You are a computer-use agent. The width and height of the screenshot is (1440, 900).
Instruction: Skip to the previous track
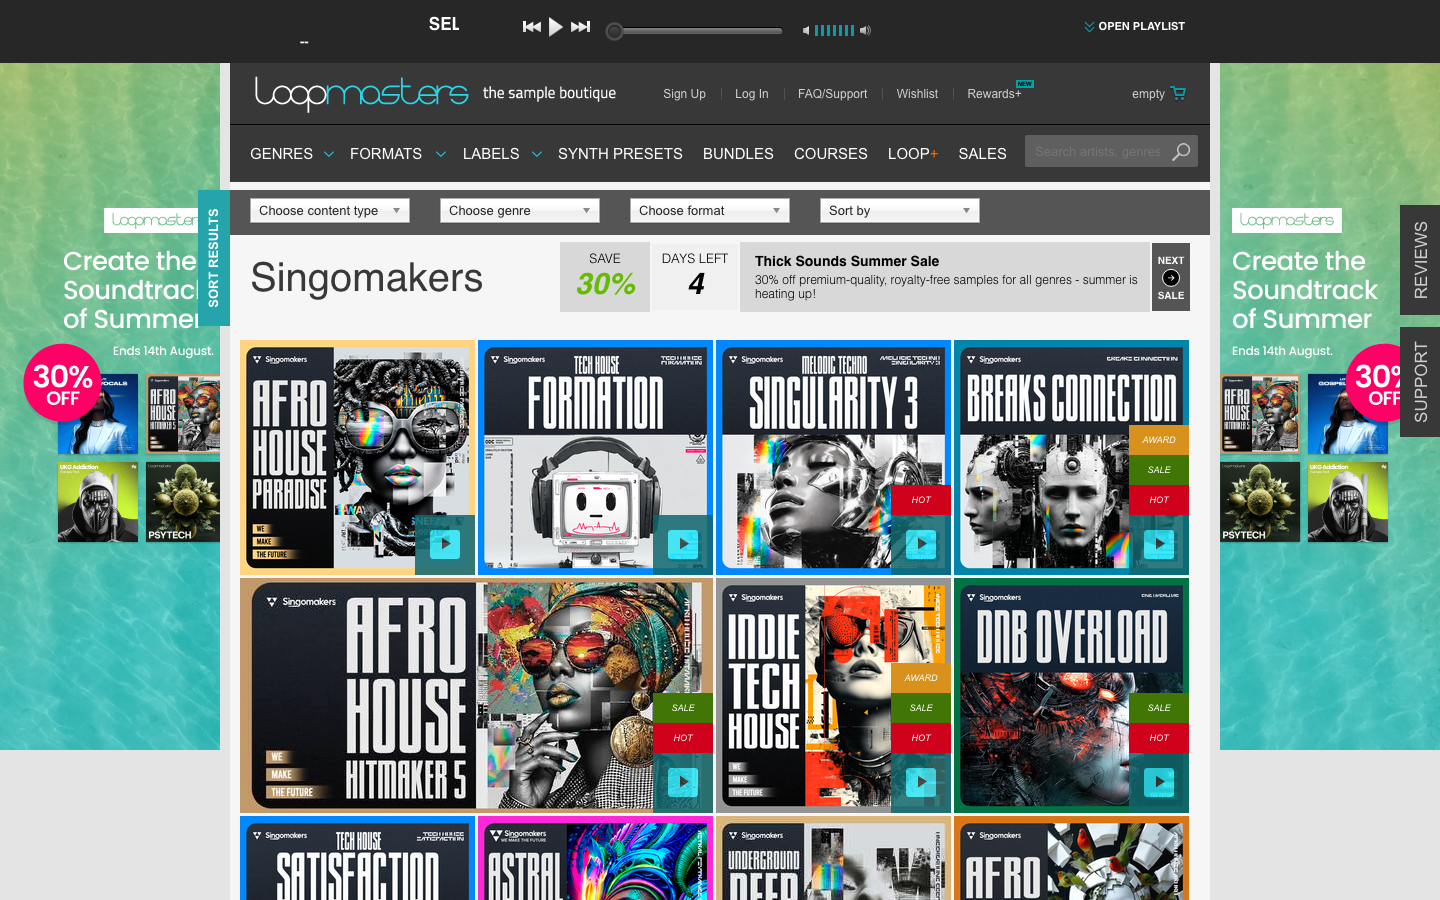pyautogui.click(x=532, y=27)
